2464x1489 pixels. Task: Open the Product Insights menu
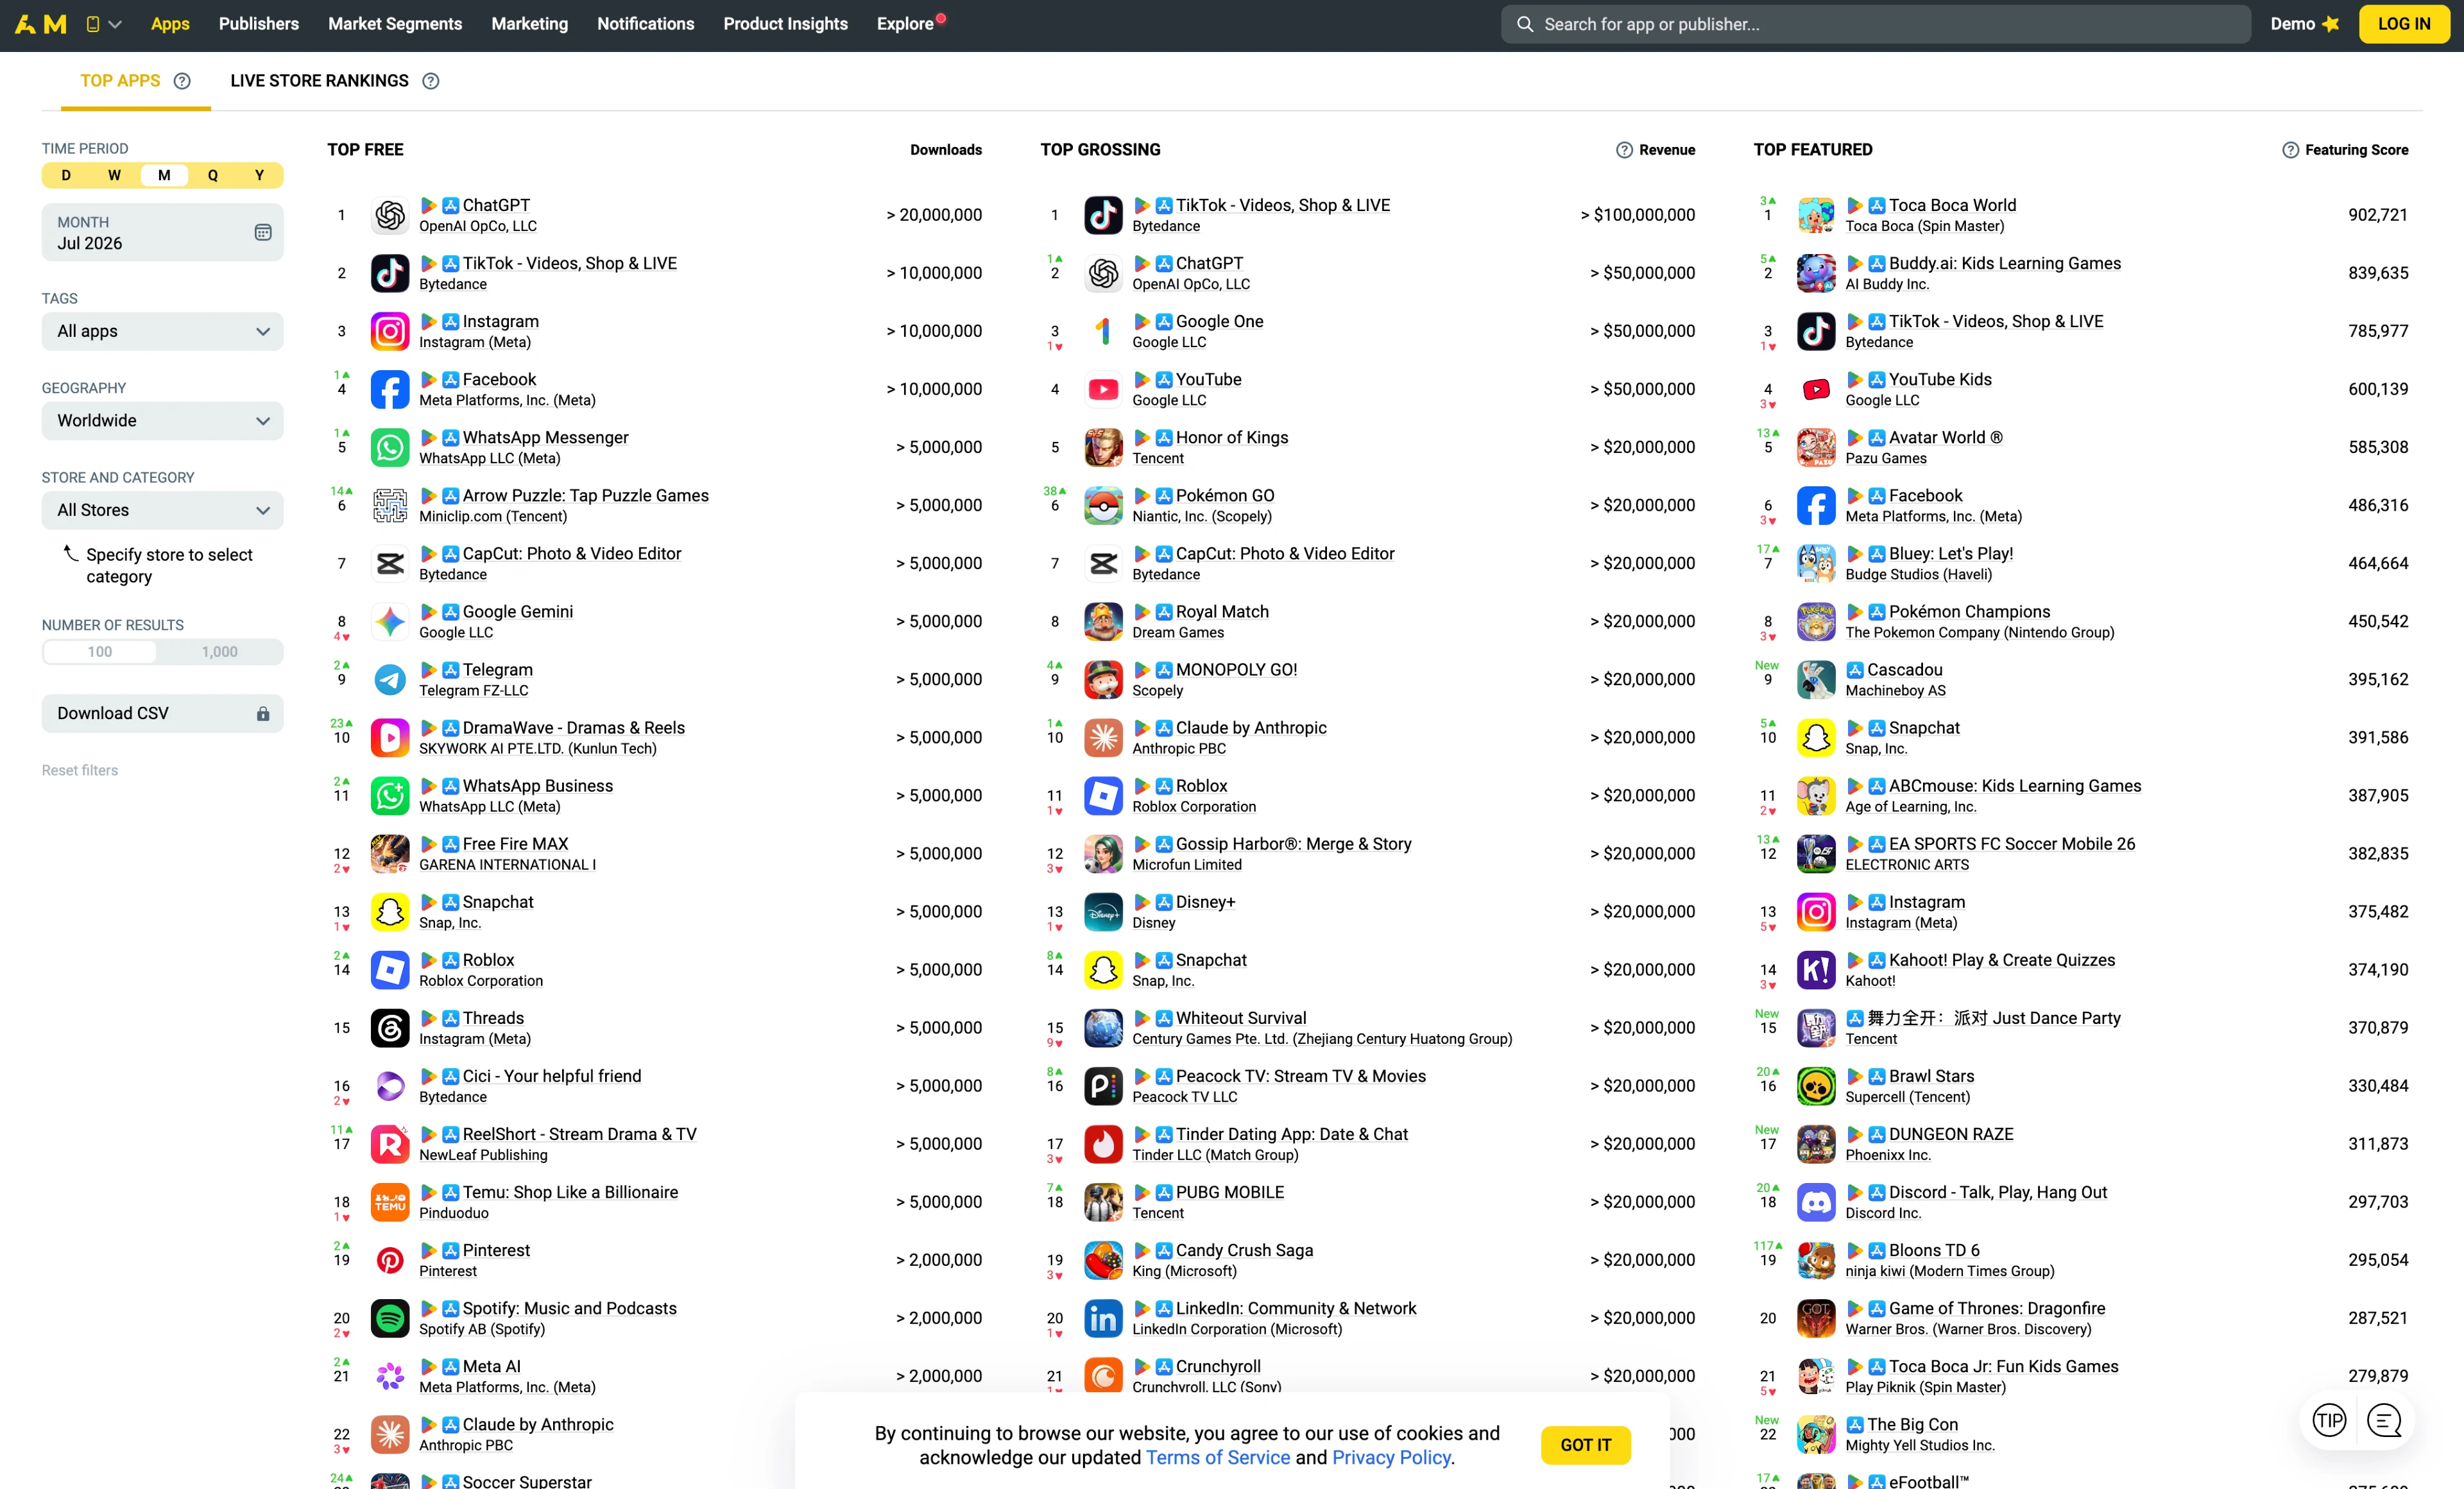point(786,24)
